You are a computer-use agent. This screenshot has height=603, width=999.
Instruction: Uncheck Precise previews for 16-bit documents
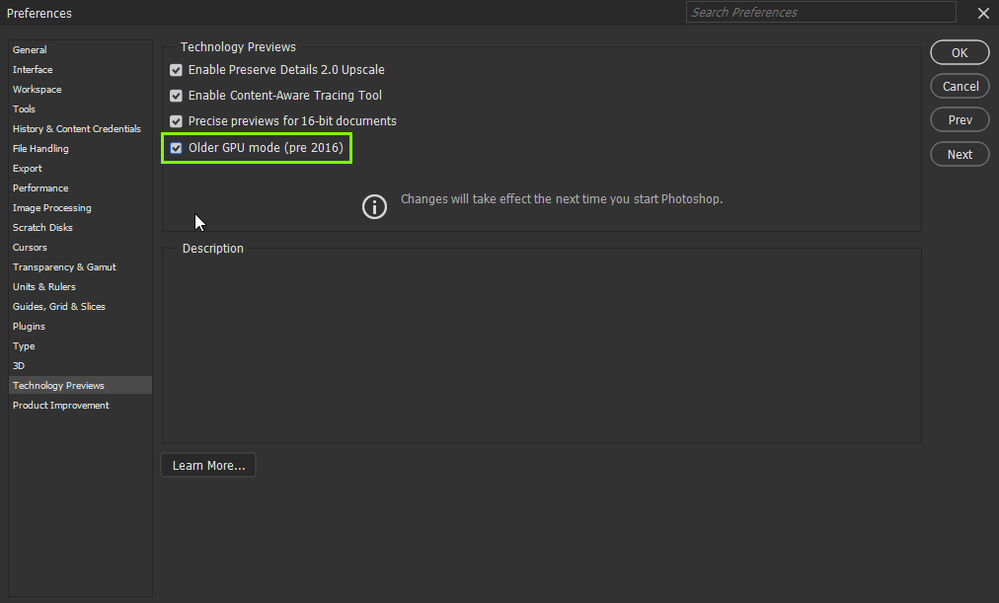(x=175, y=121)
